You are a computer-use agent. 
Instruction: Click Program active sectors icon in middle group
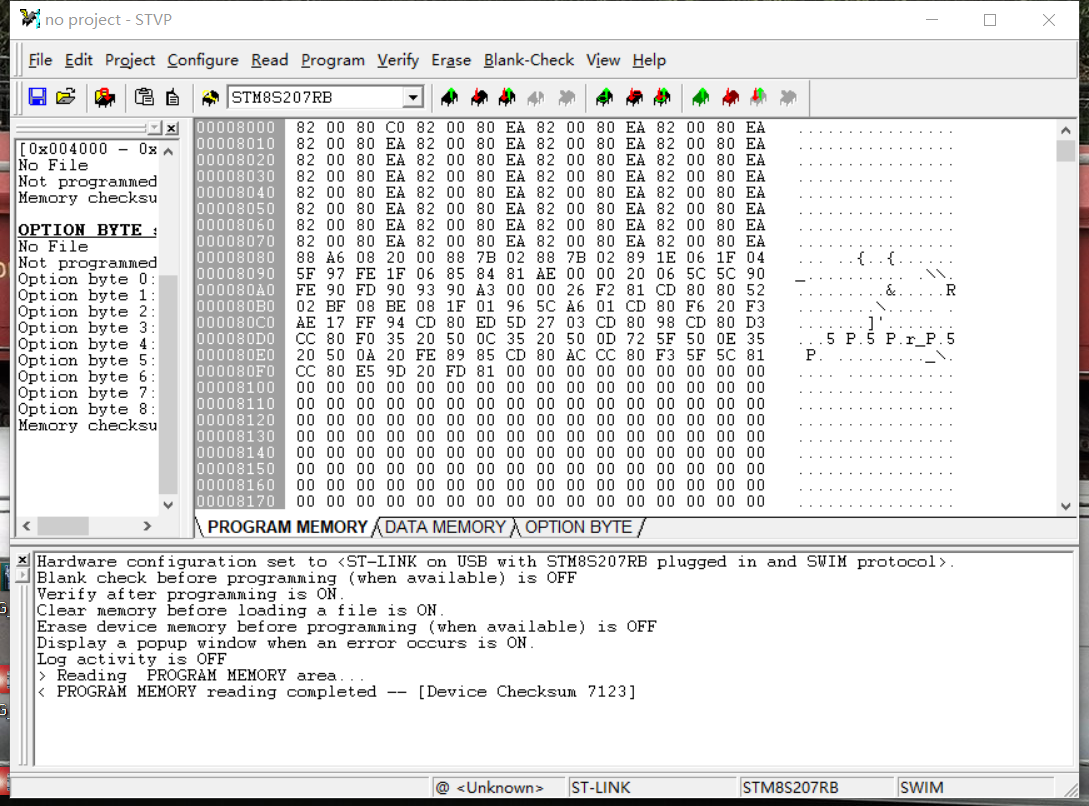click(634, 97)
